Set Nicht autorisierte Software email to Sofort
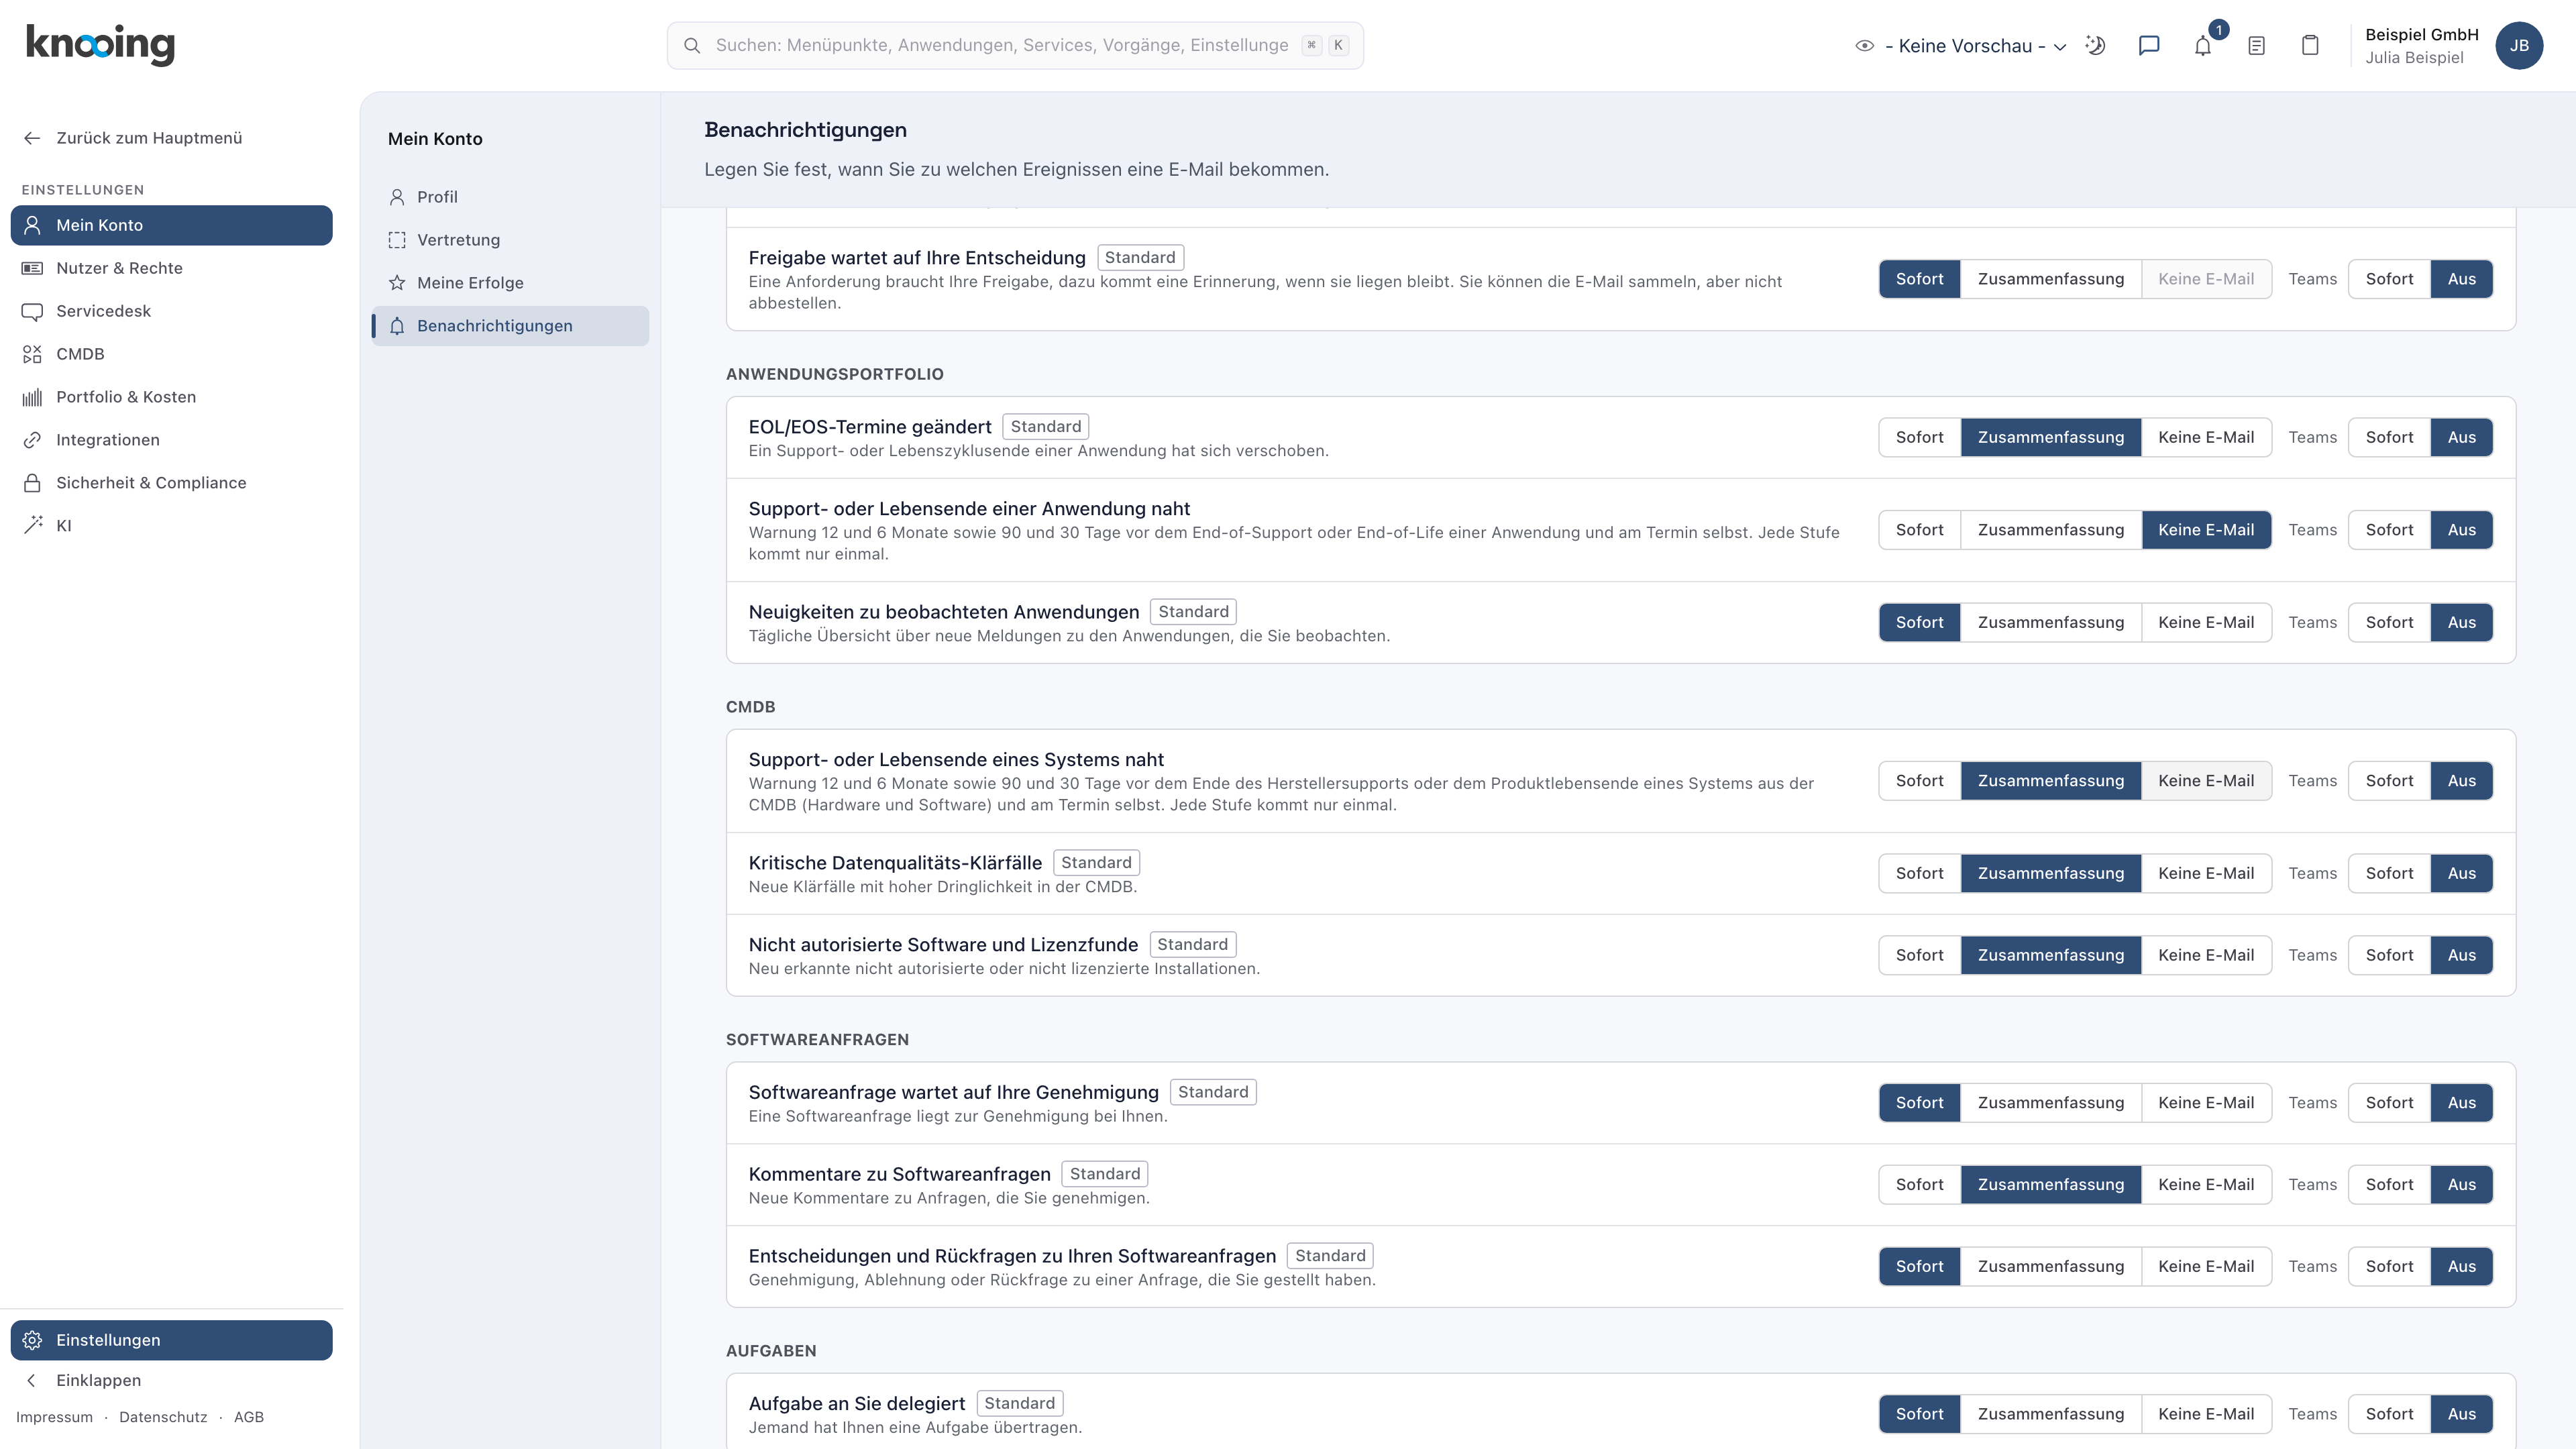The width and height of the screenshot is (2576, 1449). (x=1919, y=955)
